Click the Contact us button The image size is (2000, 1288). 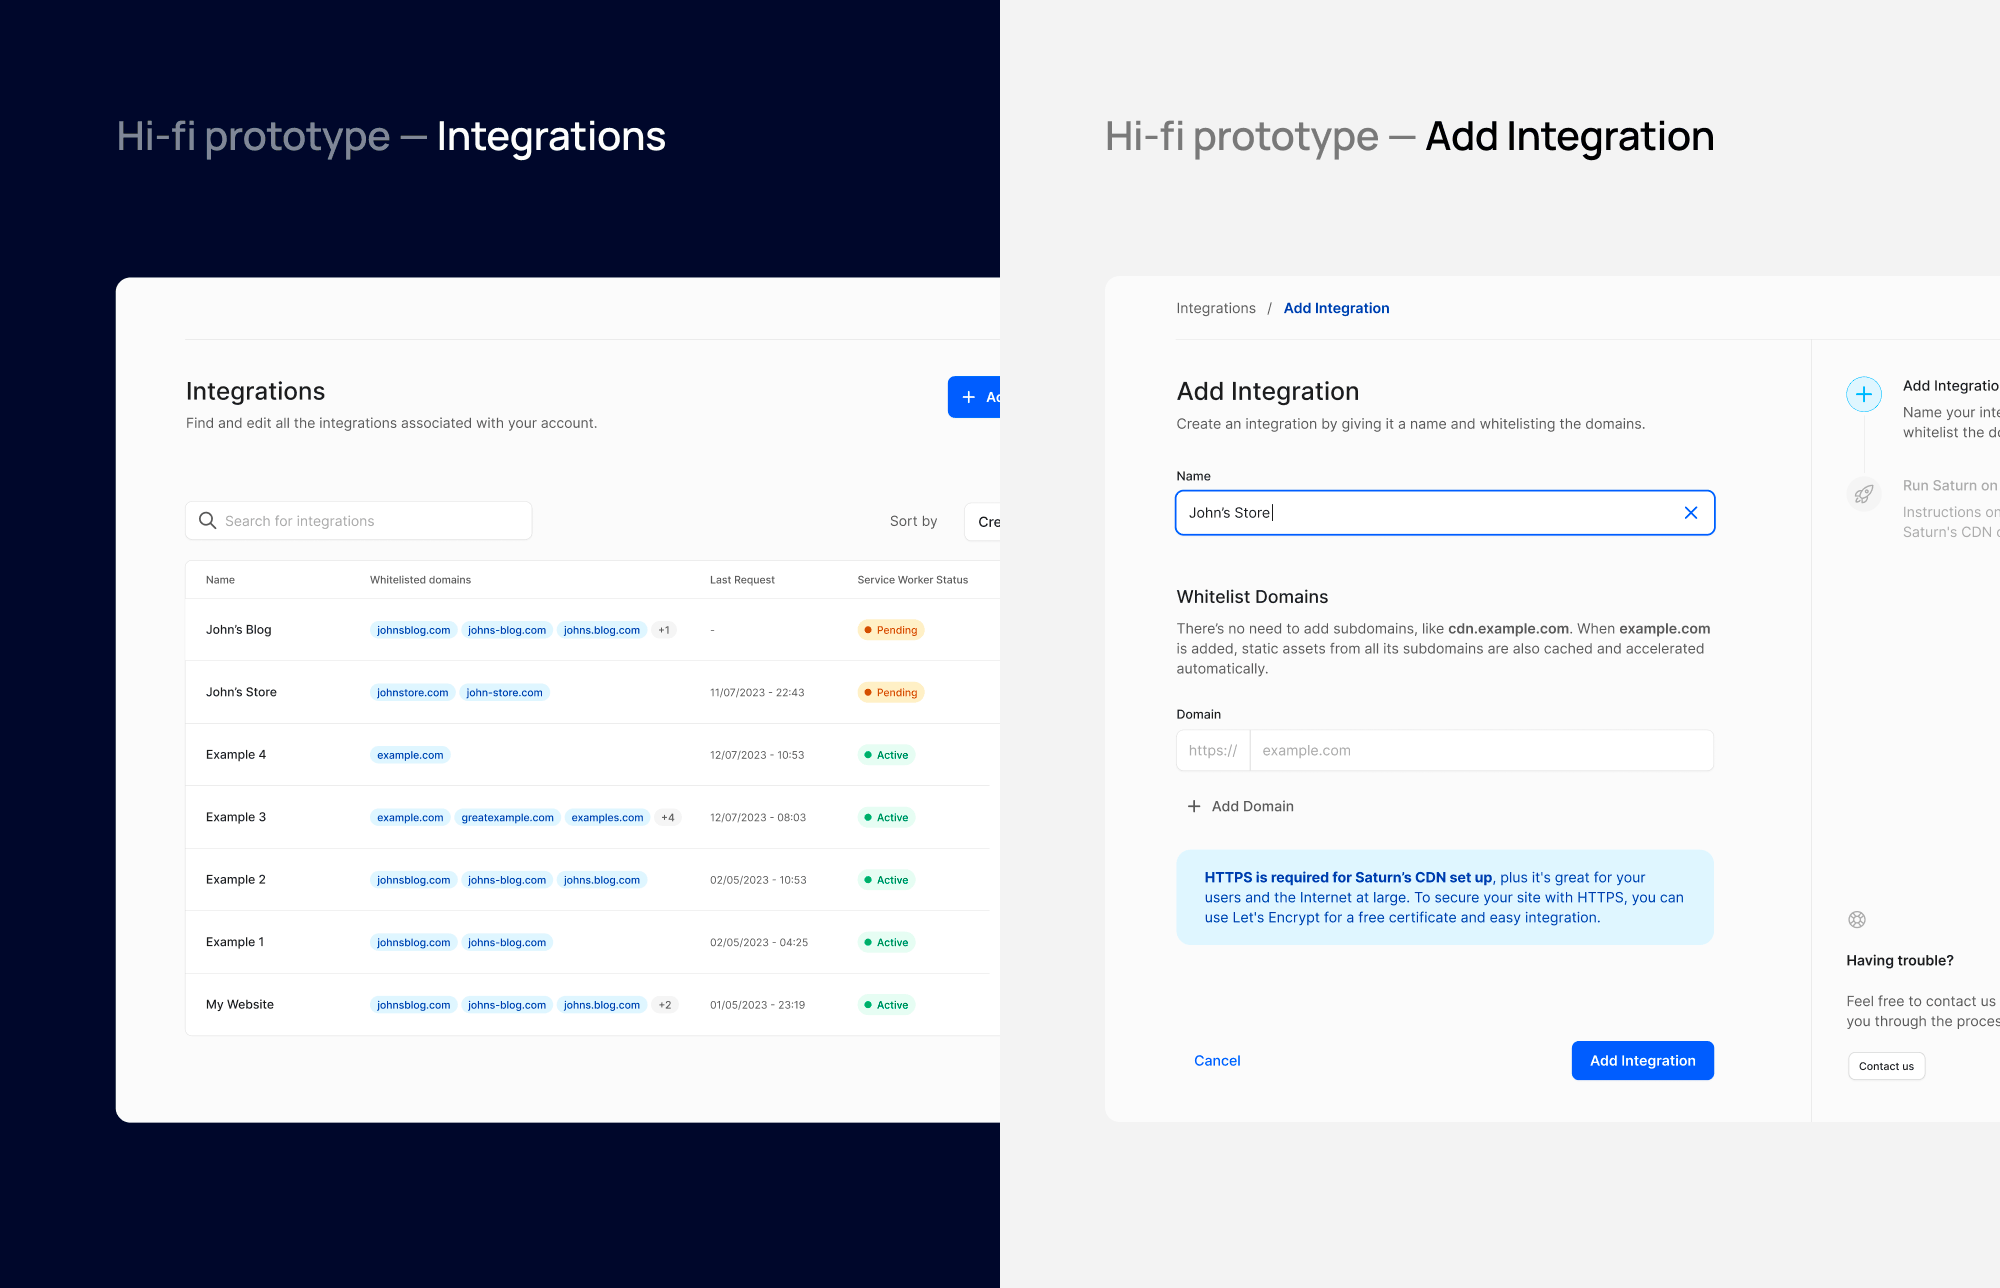[1885, 1066]
